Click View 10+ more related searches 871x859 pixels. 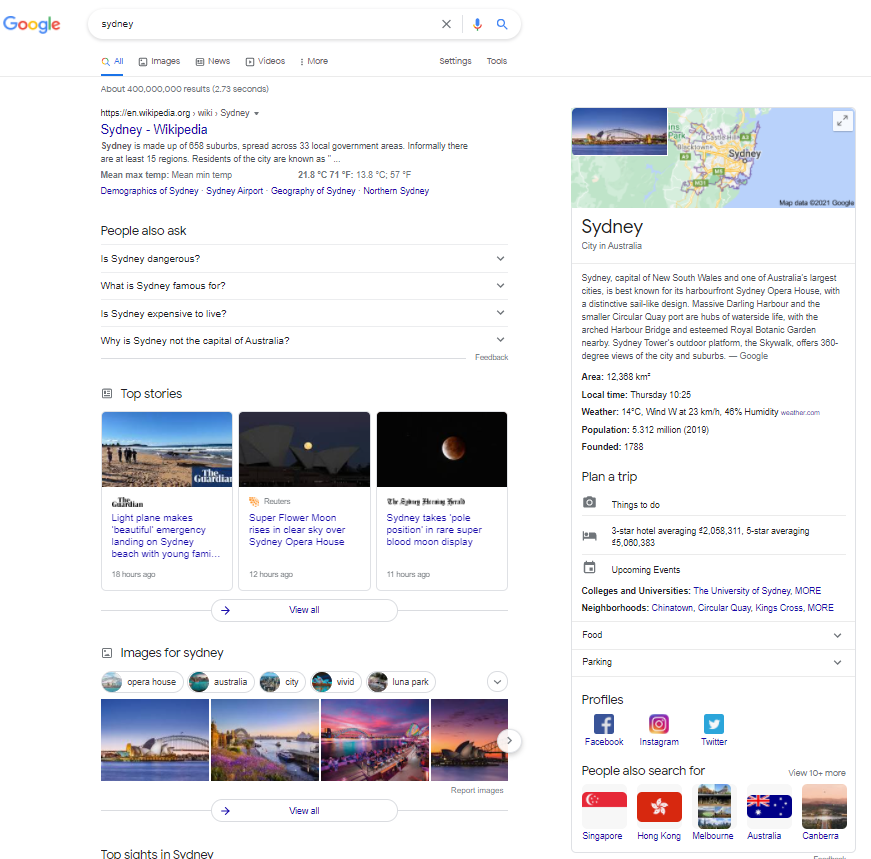(x=817, y=773)
